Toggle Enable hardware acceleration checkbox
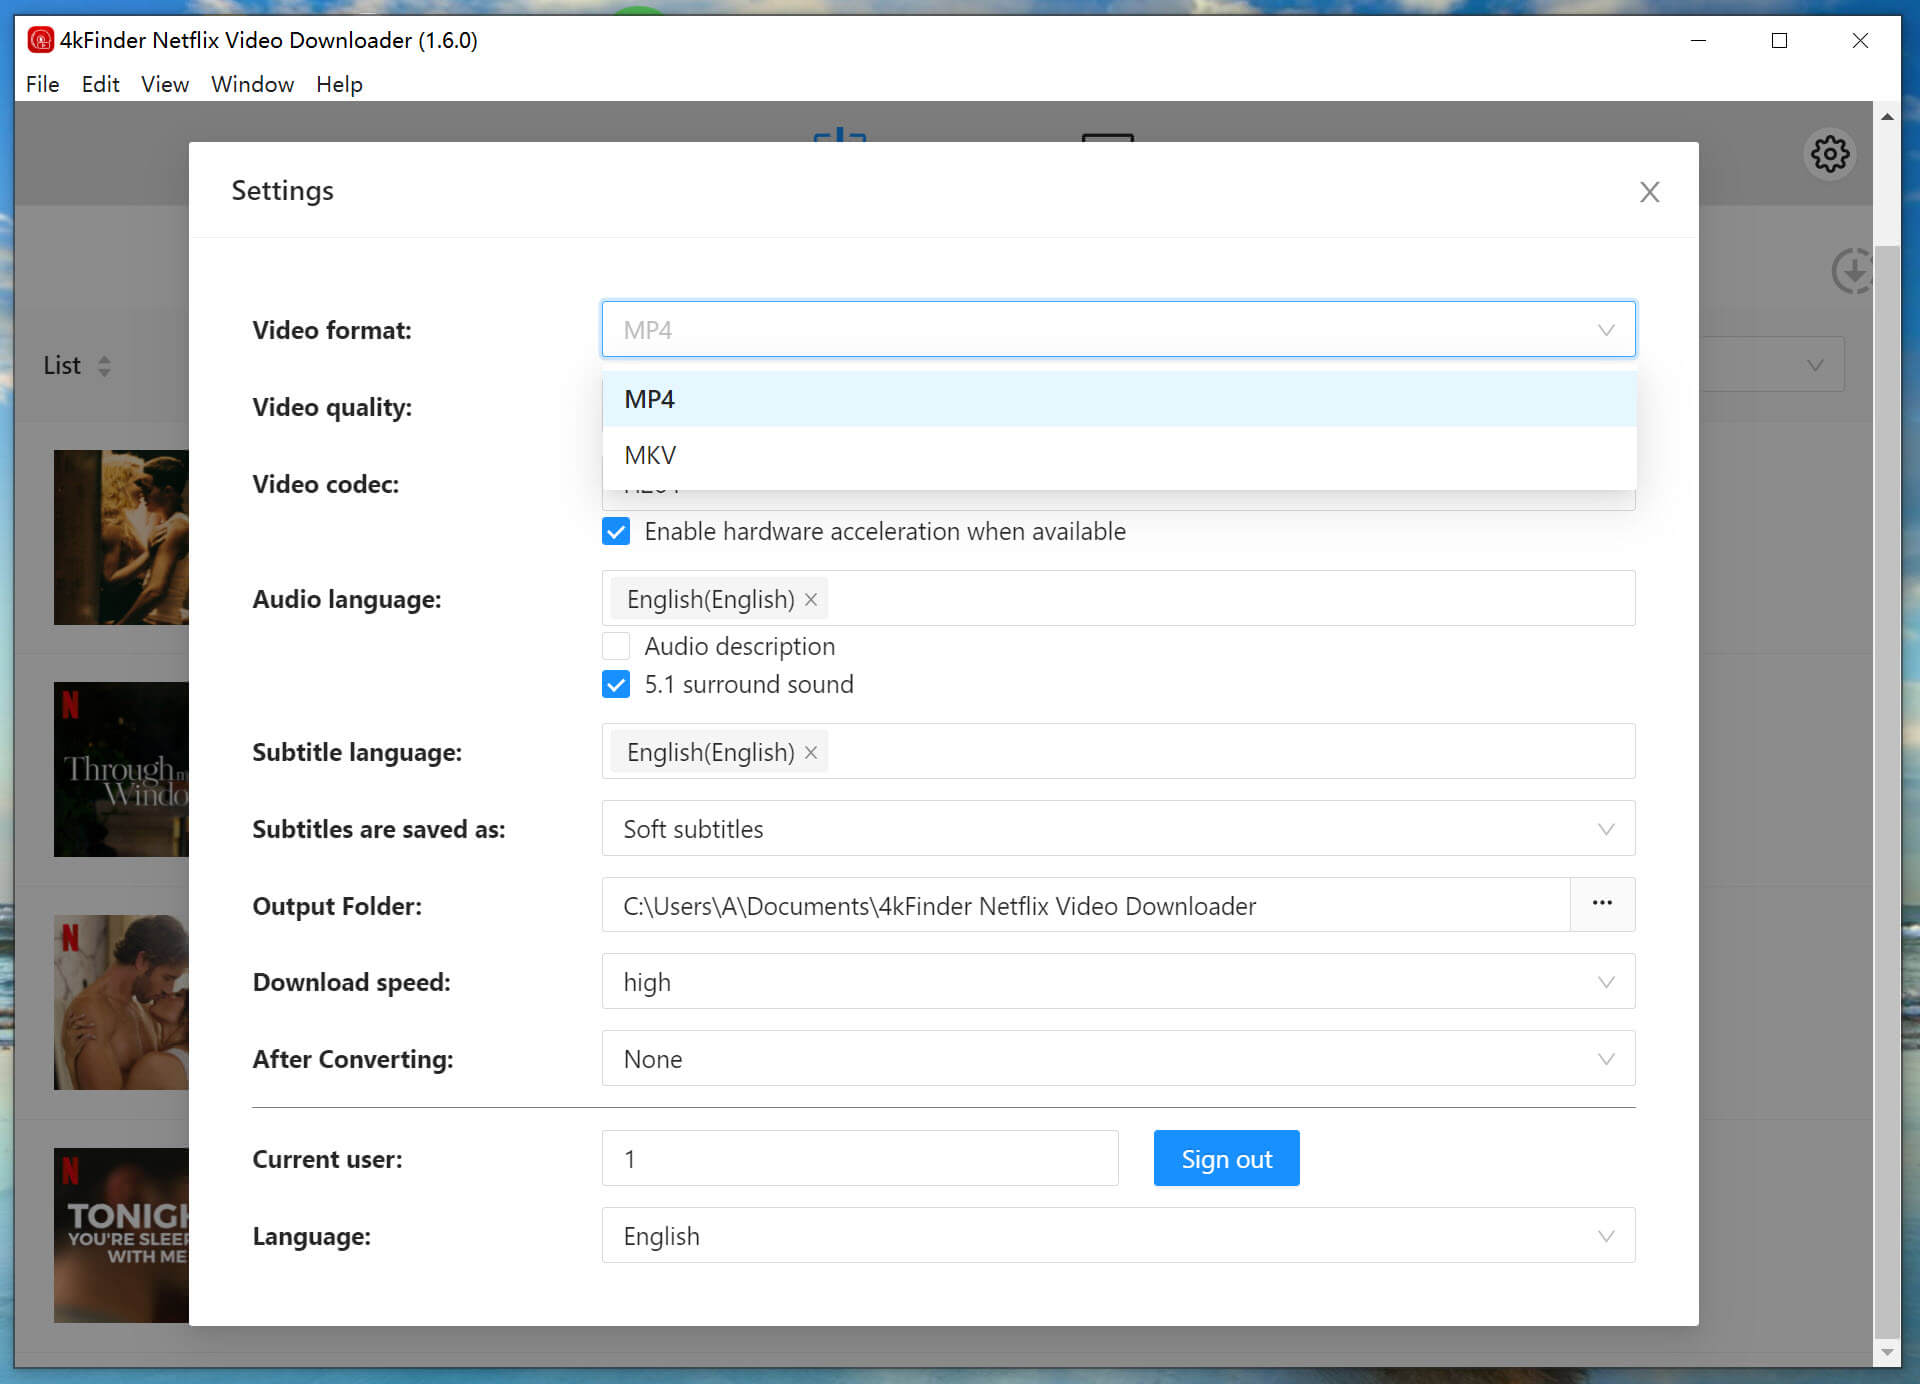The image size is (1920, 1384). (616, 531)
